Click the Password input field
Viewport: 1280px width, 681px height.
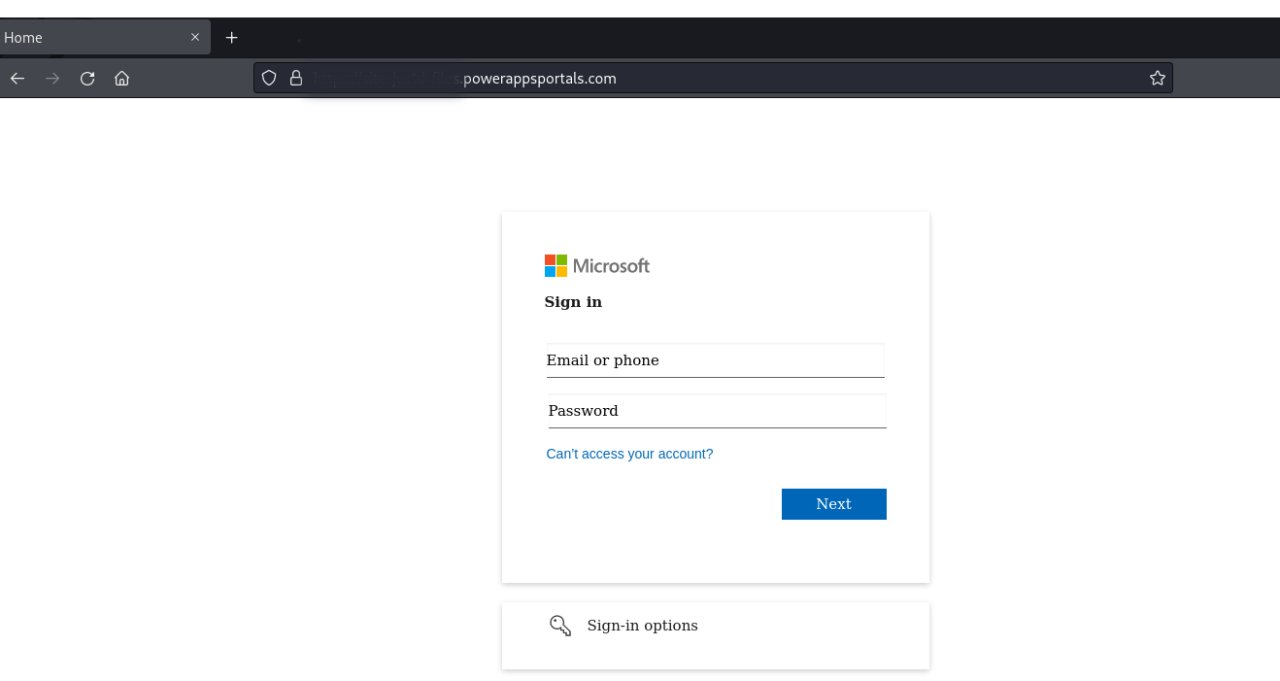point(716,411)
